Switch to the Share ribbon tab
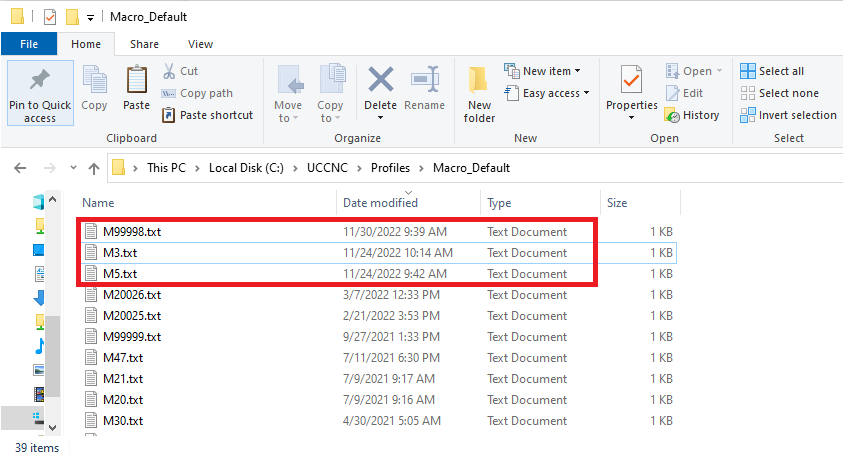The image size is (843, 462). coord(144,44)
